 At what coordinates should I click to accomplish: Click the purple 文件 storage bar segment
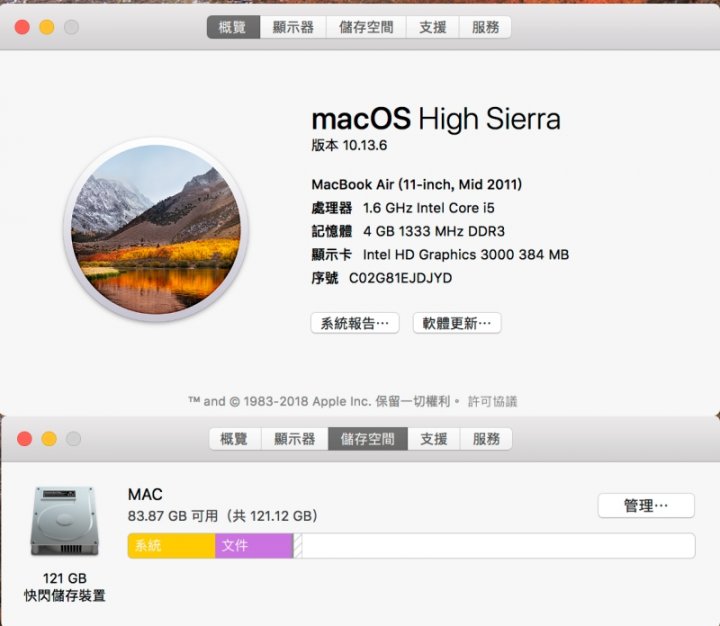(x=254, y=546)
